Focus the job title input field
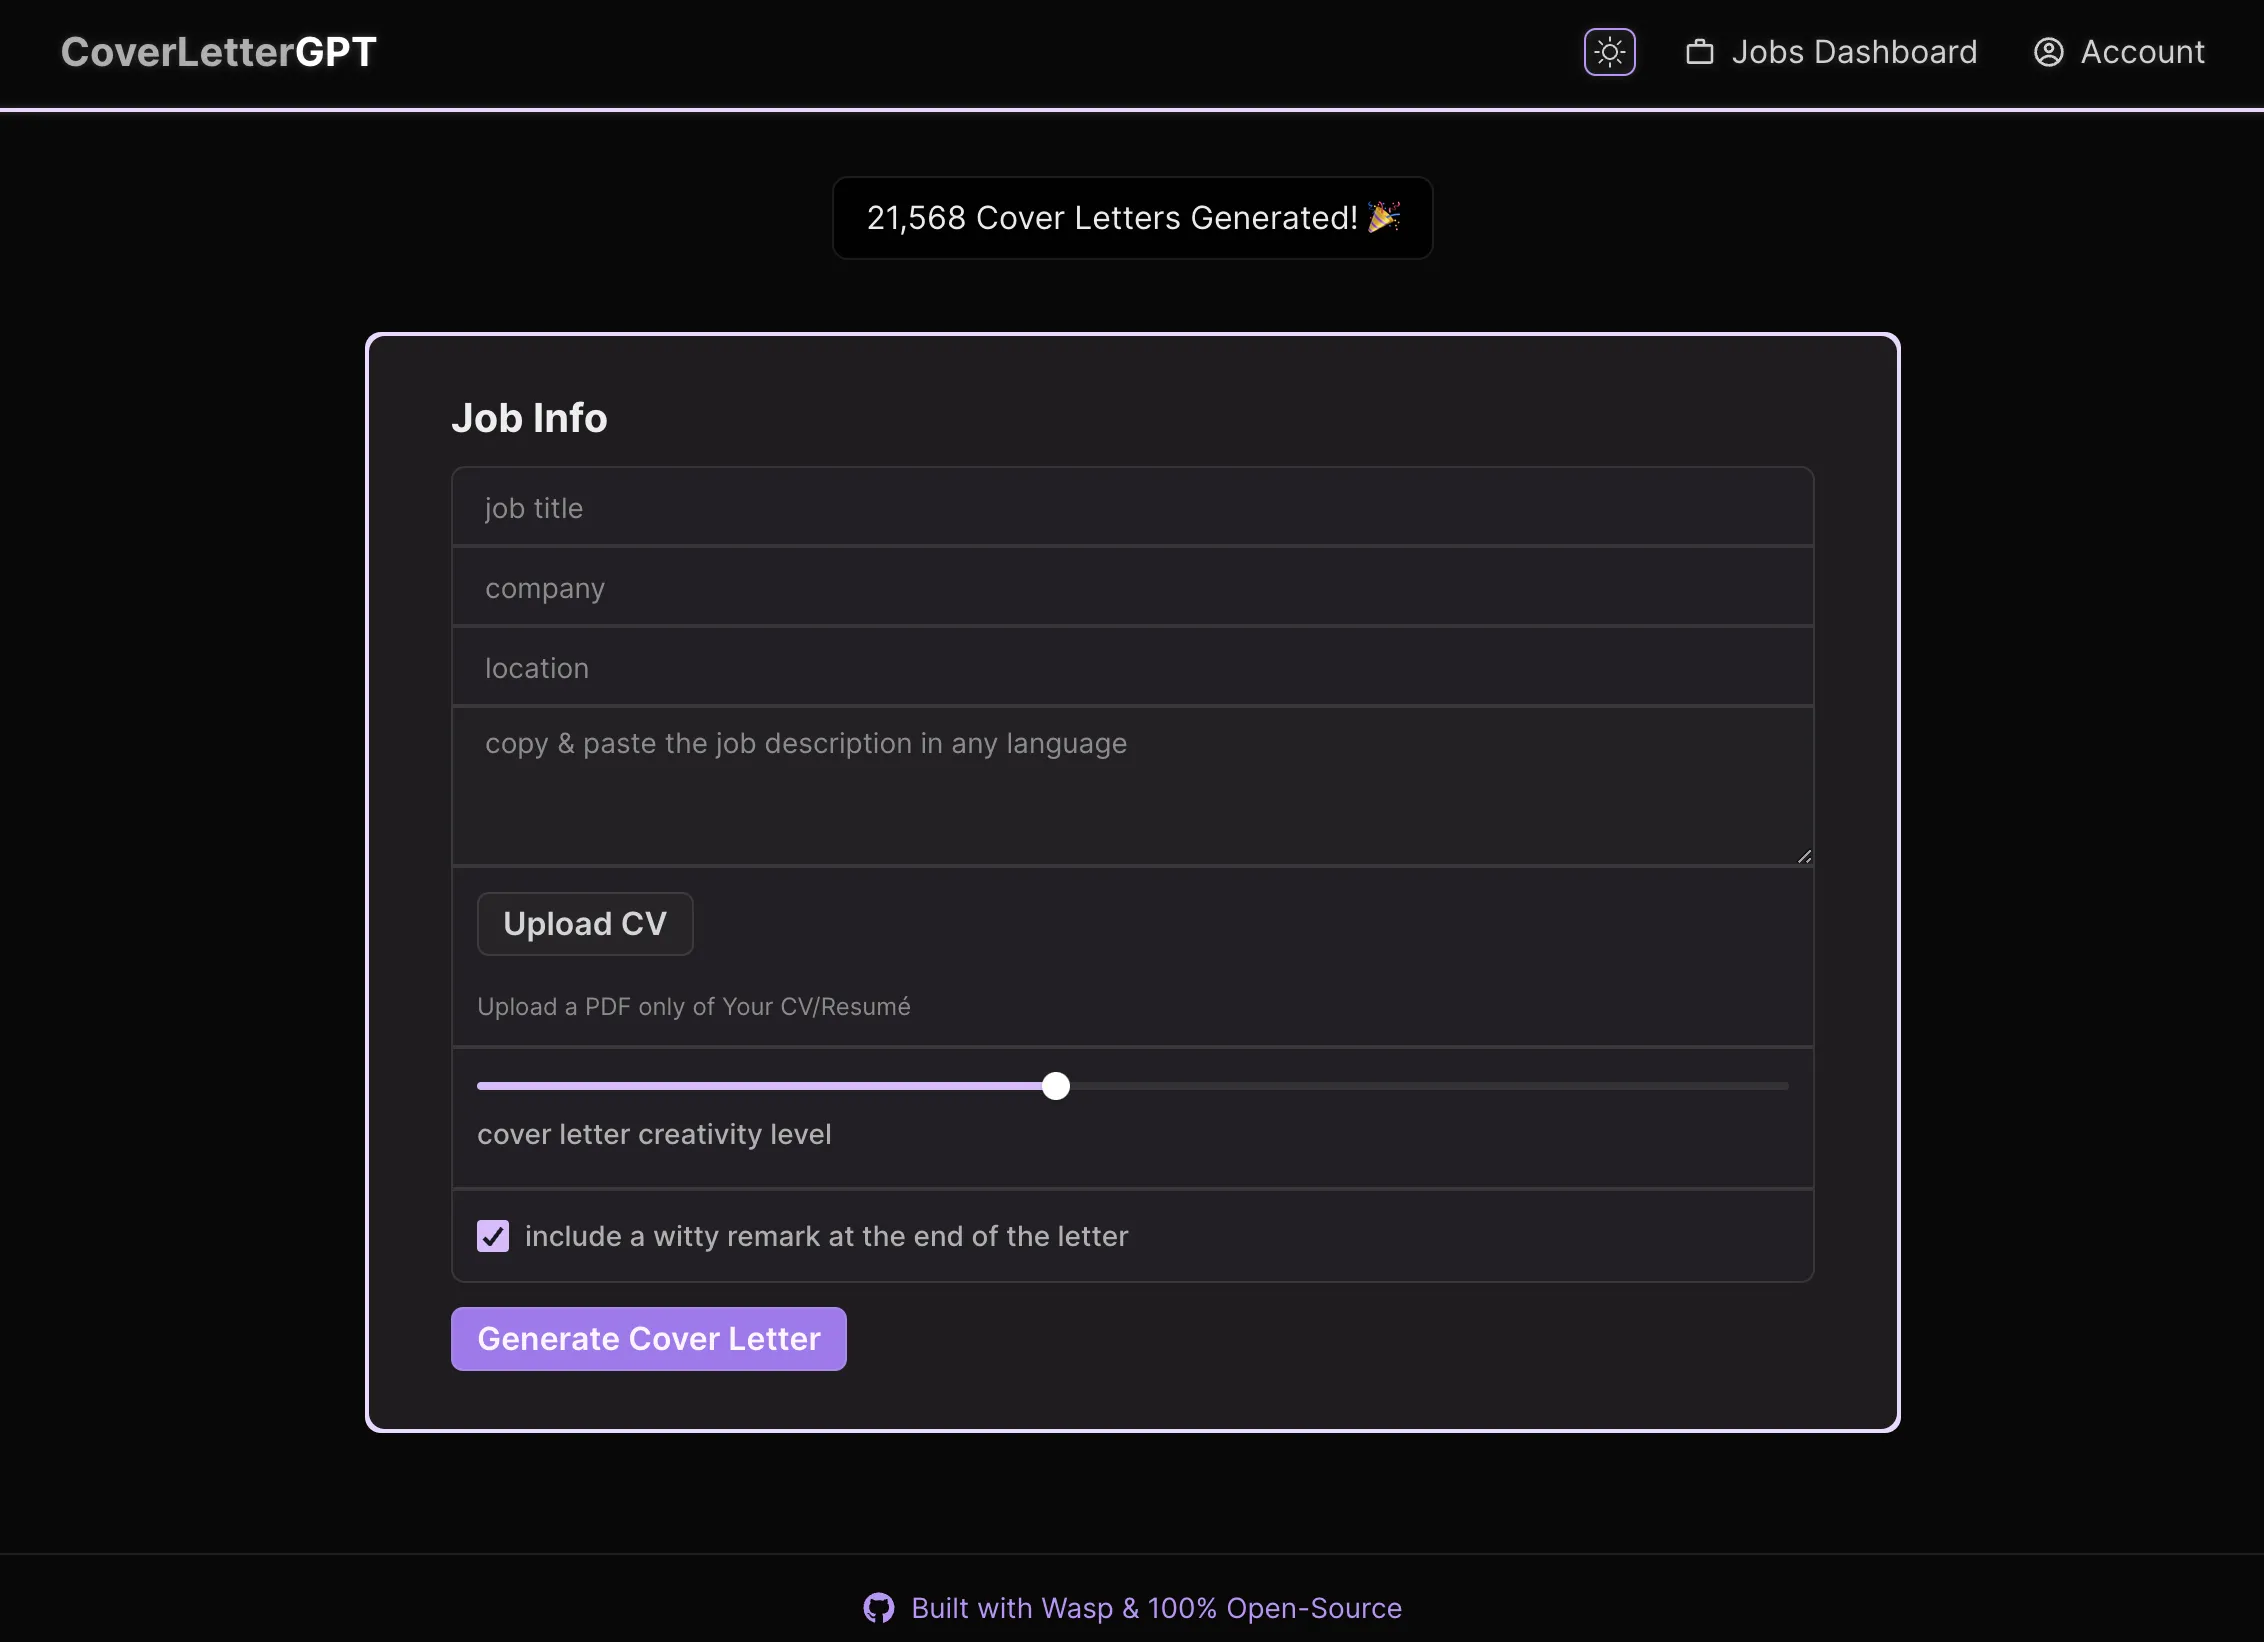This screenshot has width=2264, height=1642. (1130, 507)
